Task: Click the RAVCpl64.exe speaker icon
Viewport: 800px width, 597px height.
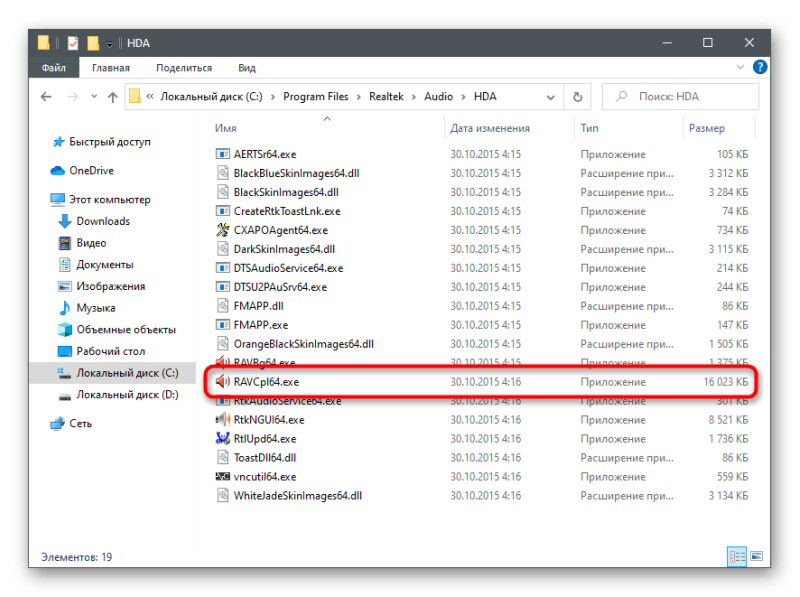Action: tap(222, 382)
